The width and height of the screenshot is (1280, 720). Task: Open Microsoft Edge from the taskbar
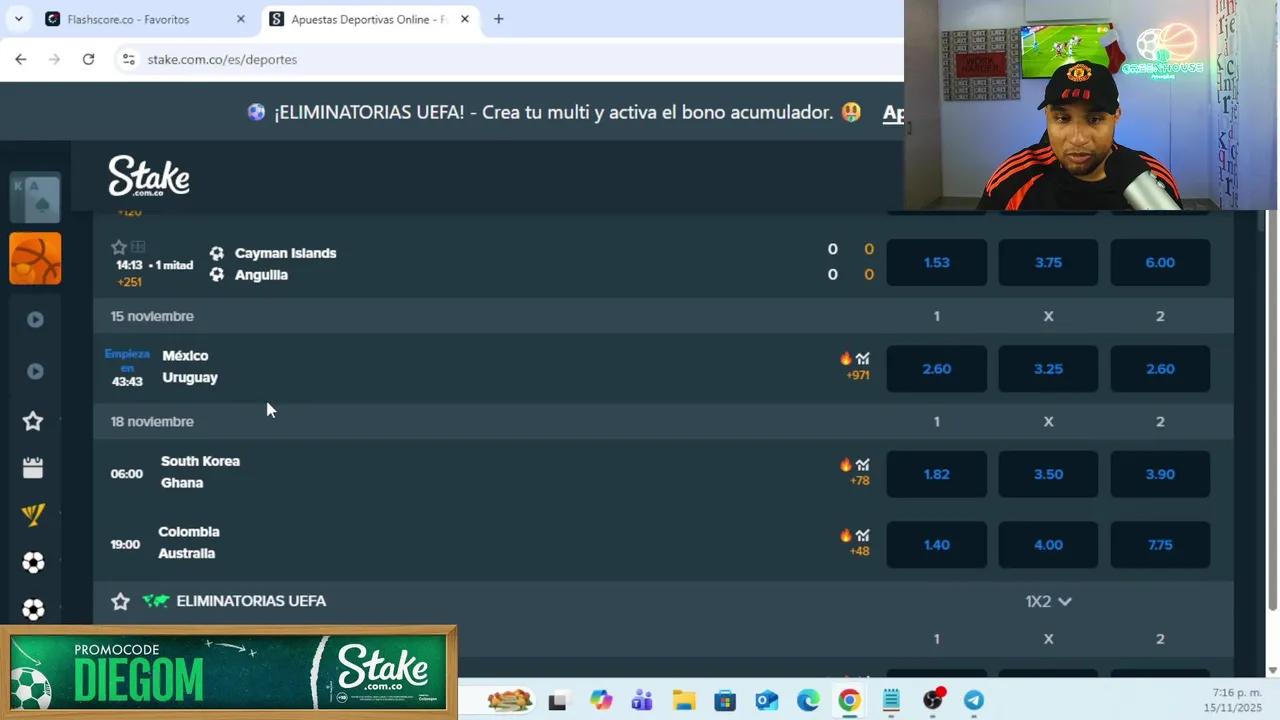(808, 700)
